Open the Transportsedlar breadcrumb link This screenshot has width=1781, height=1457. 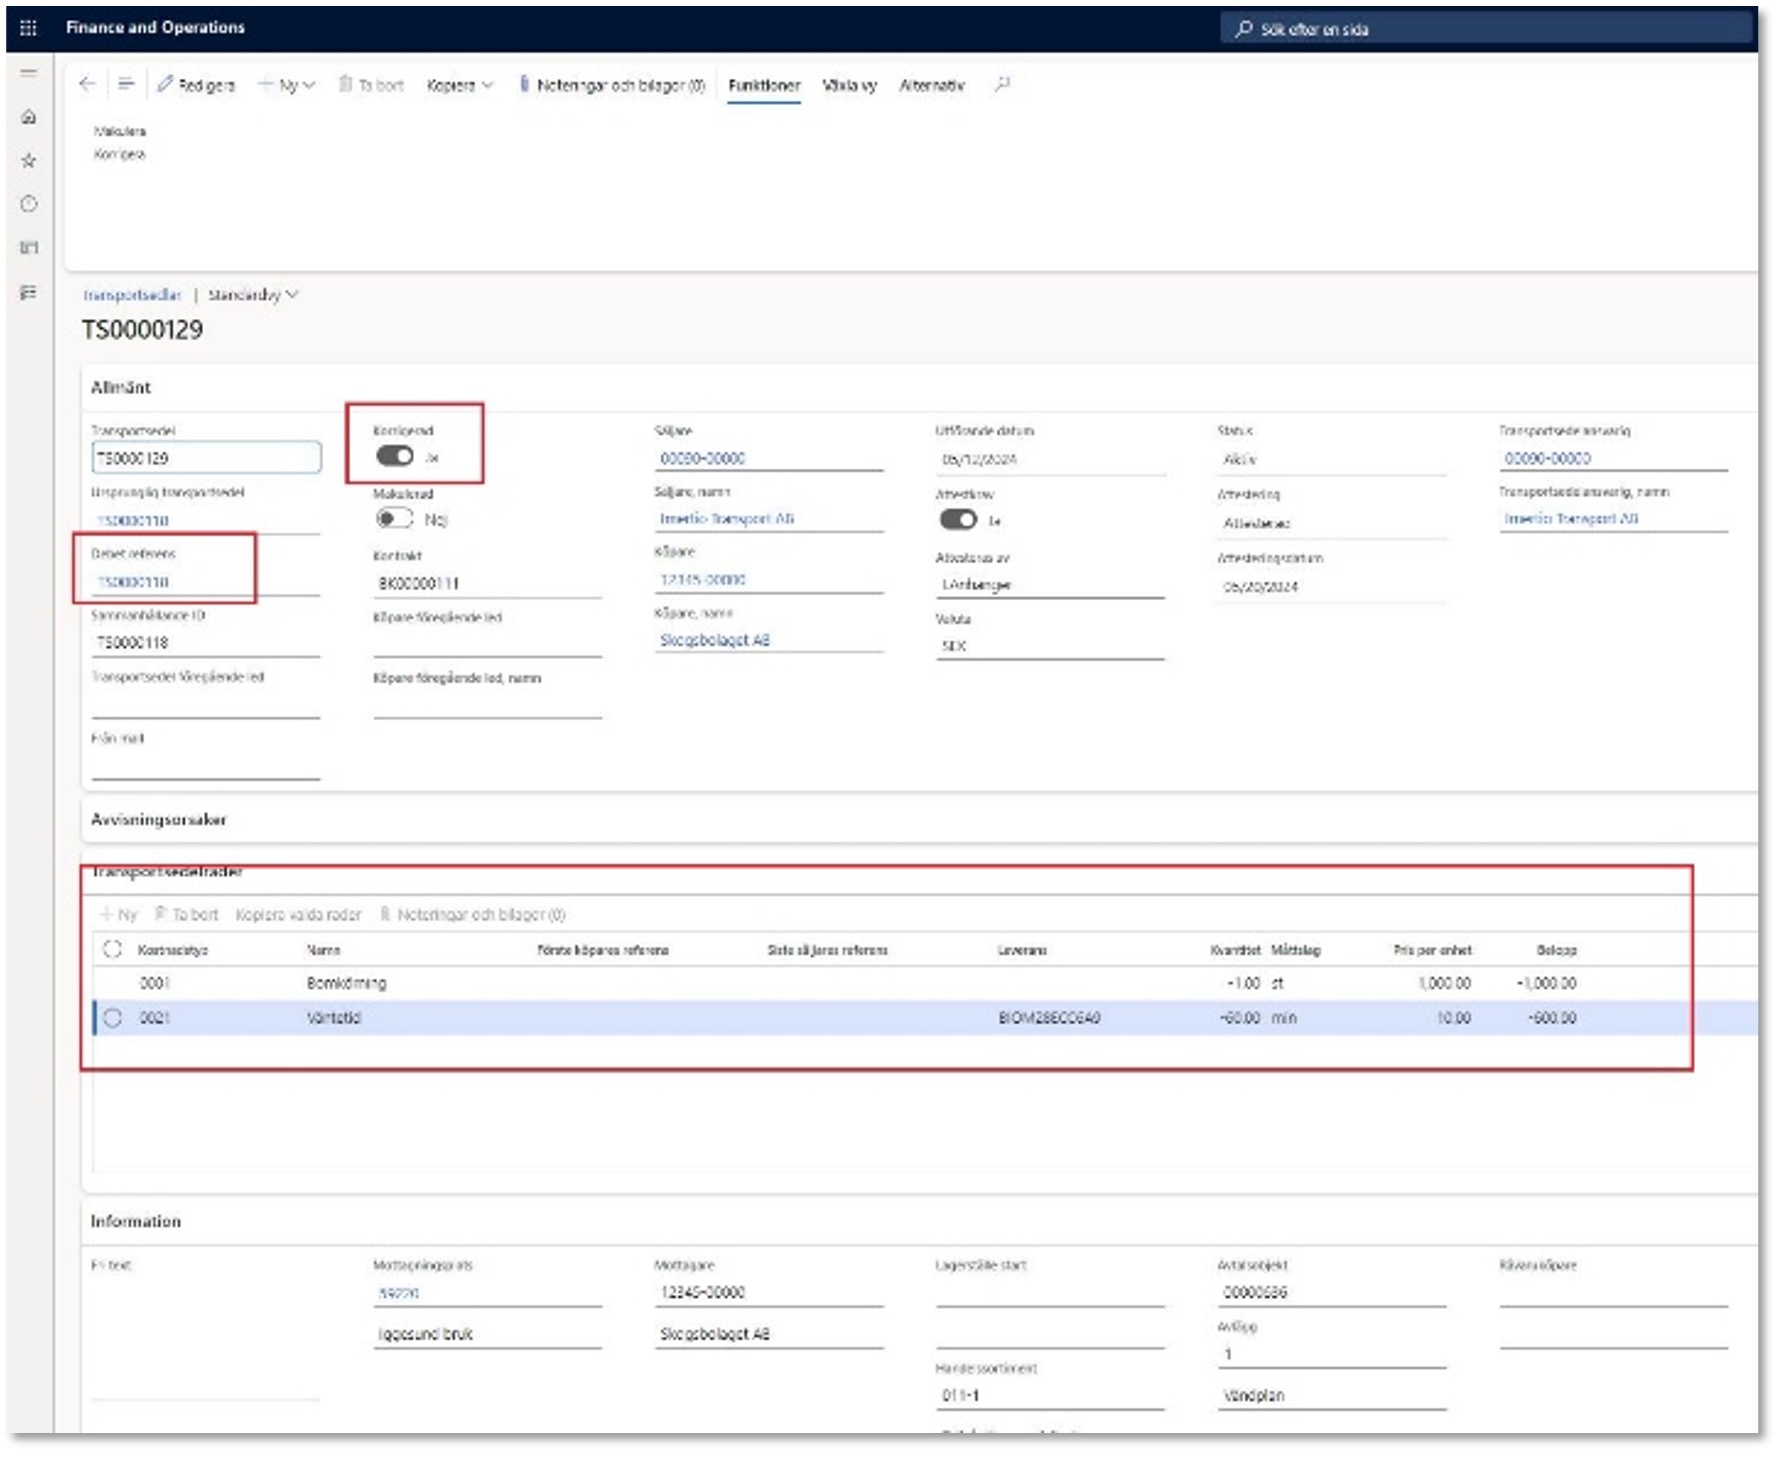point(131,295)
